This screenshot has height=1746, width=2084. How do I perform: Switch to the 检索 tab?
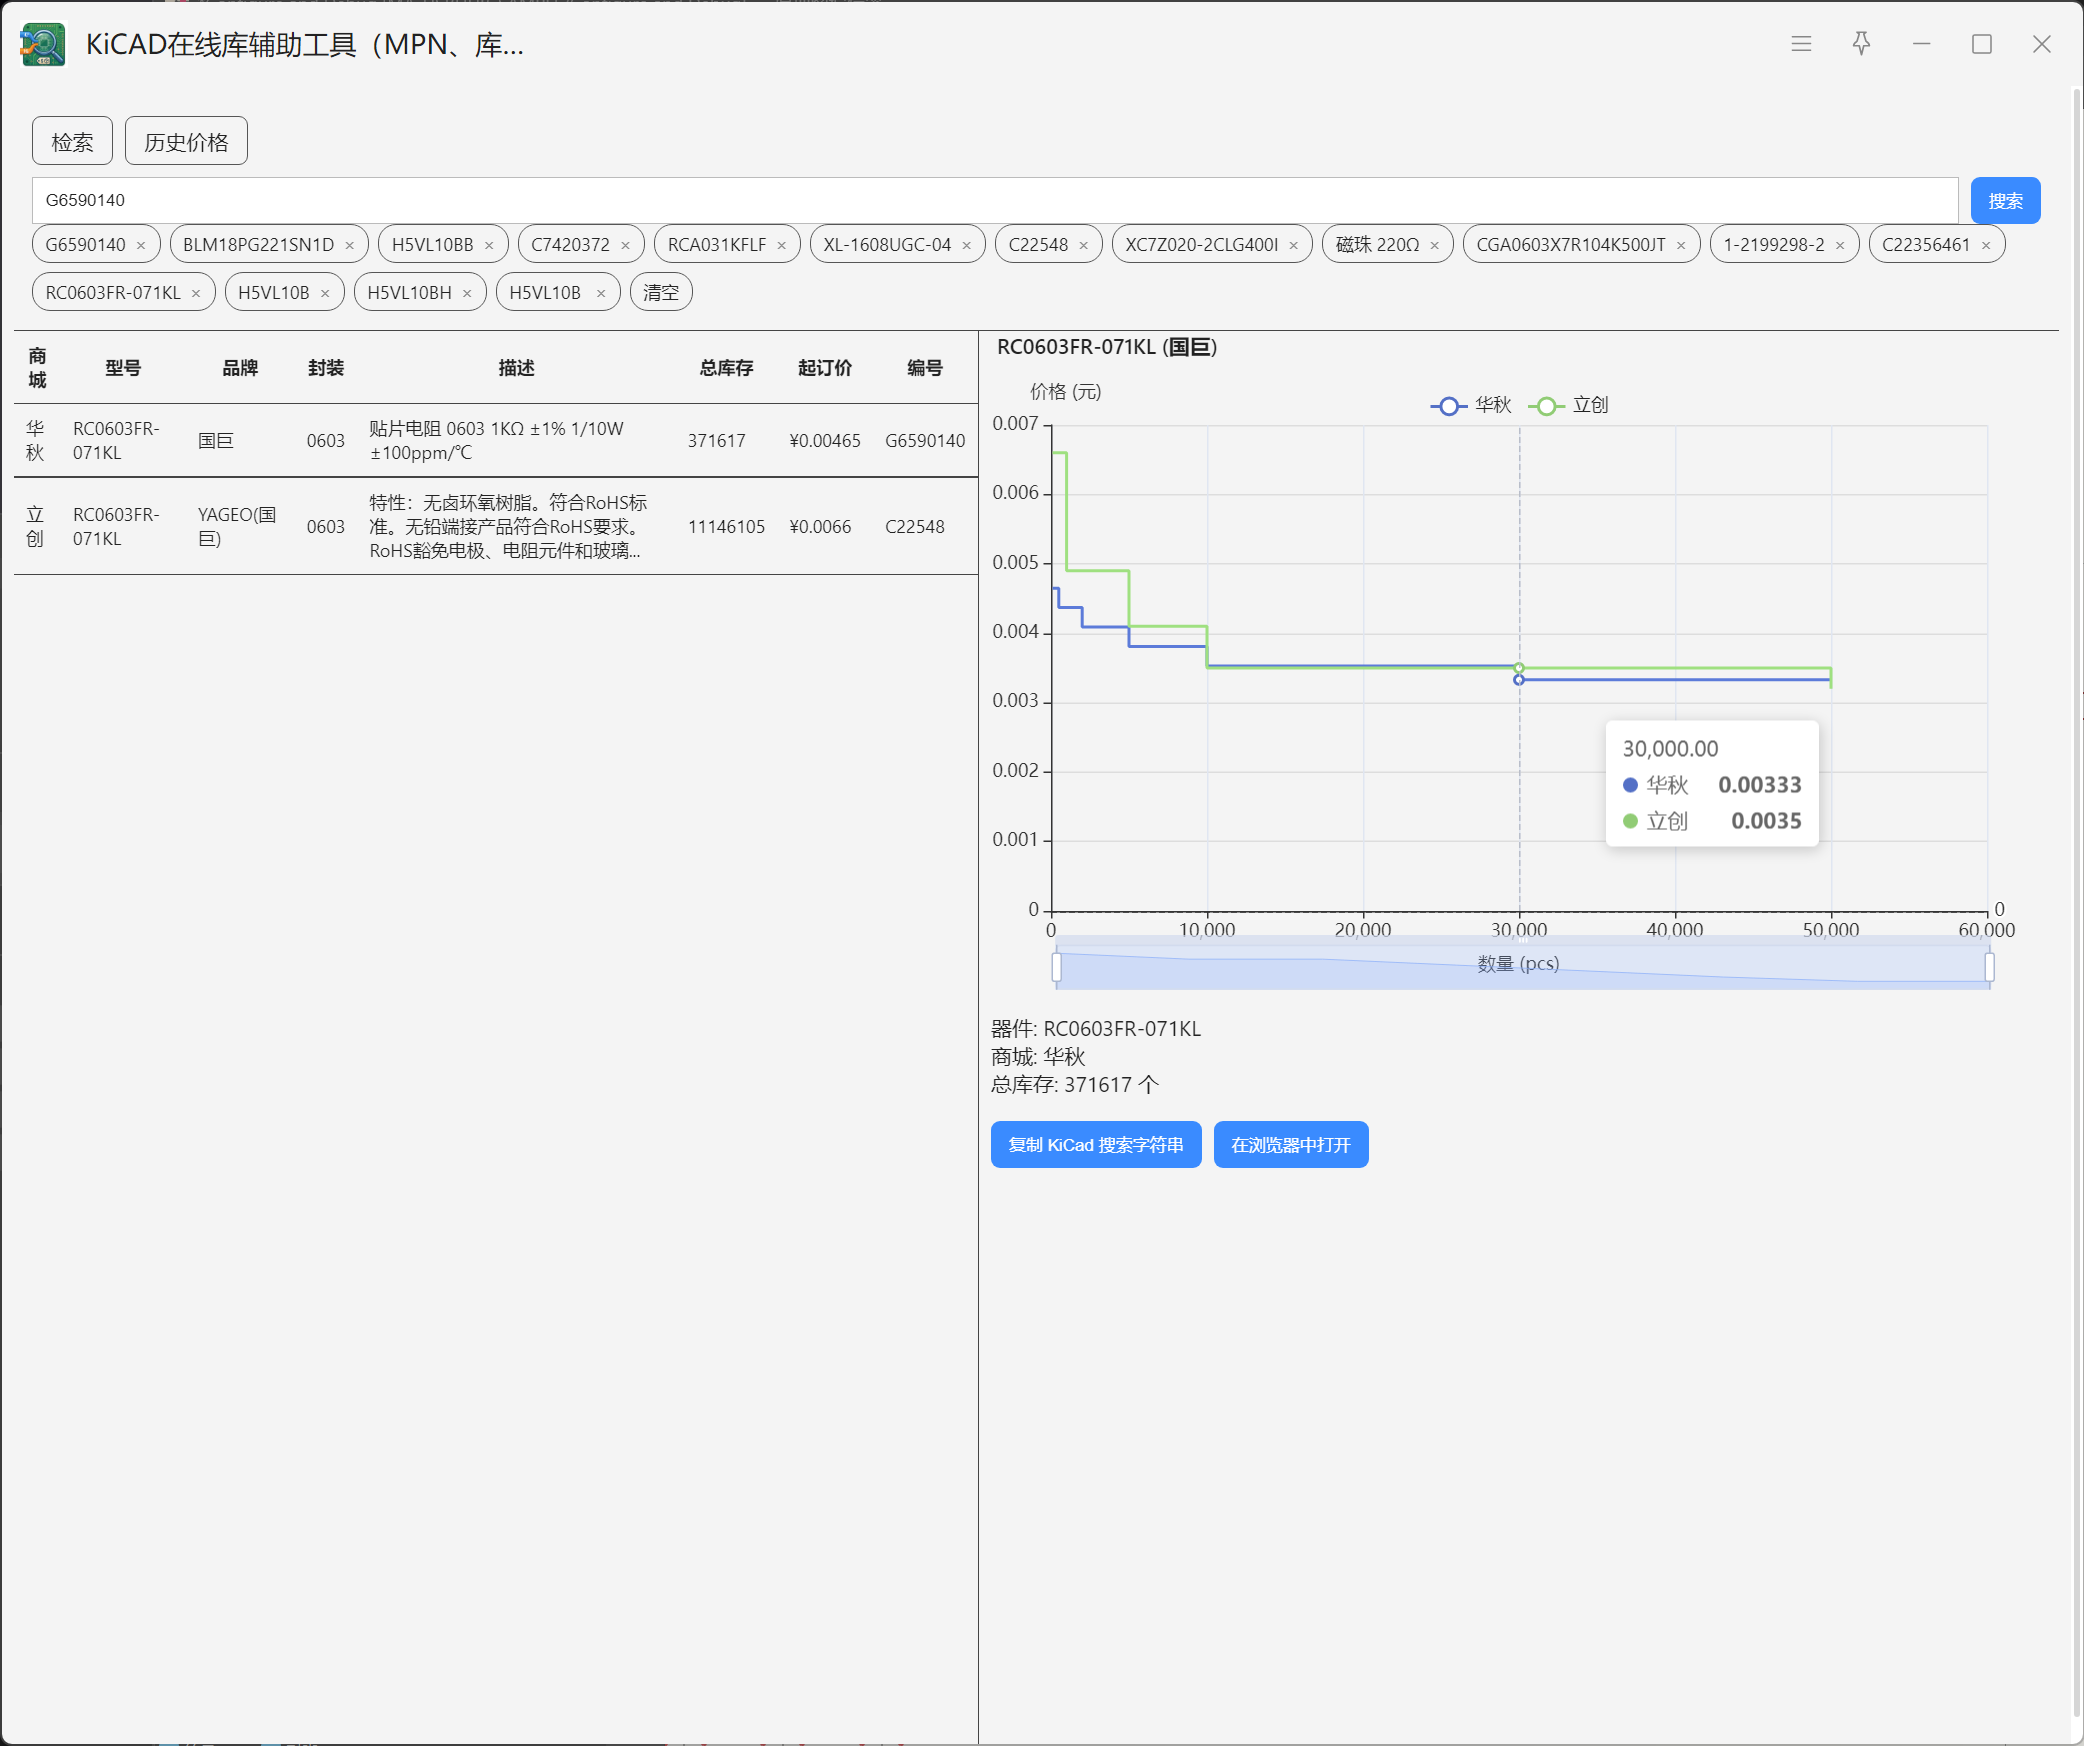(x=72, y=142)
